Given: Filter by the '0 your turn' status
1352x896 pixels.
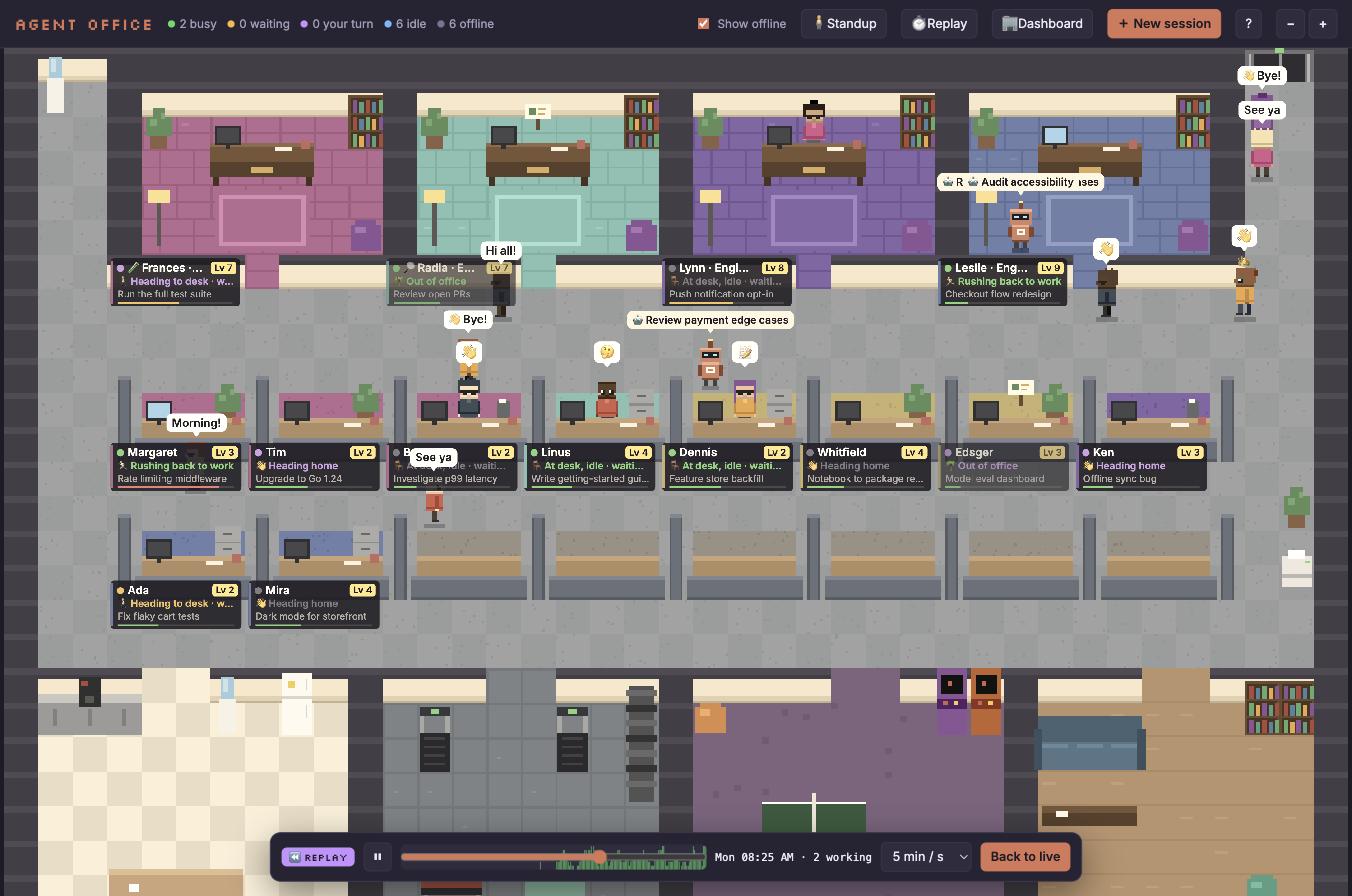Looking at the screenshot, I should pyautogui.click(x=337, y=24).
